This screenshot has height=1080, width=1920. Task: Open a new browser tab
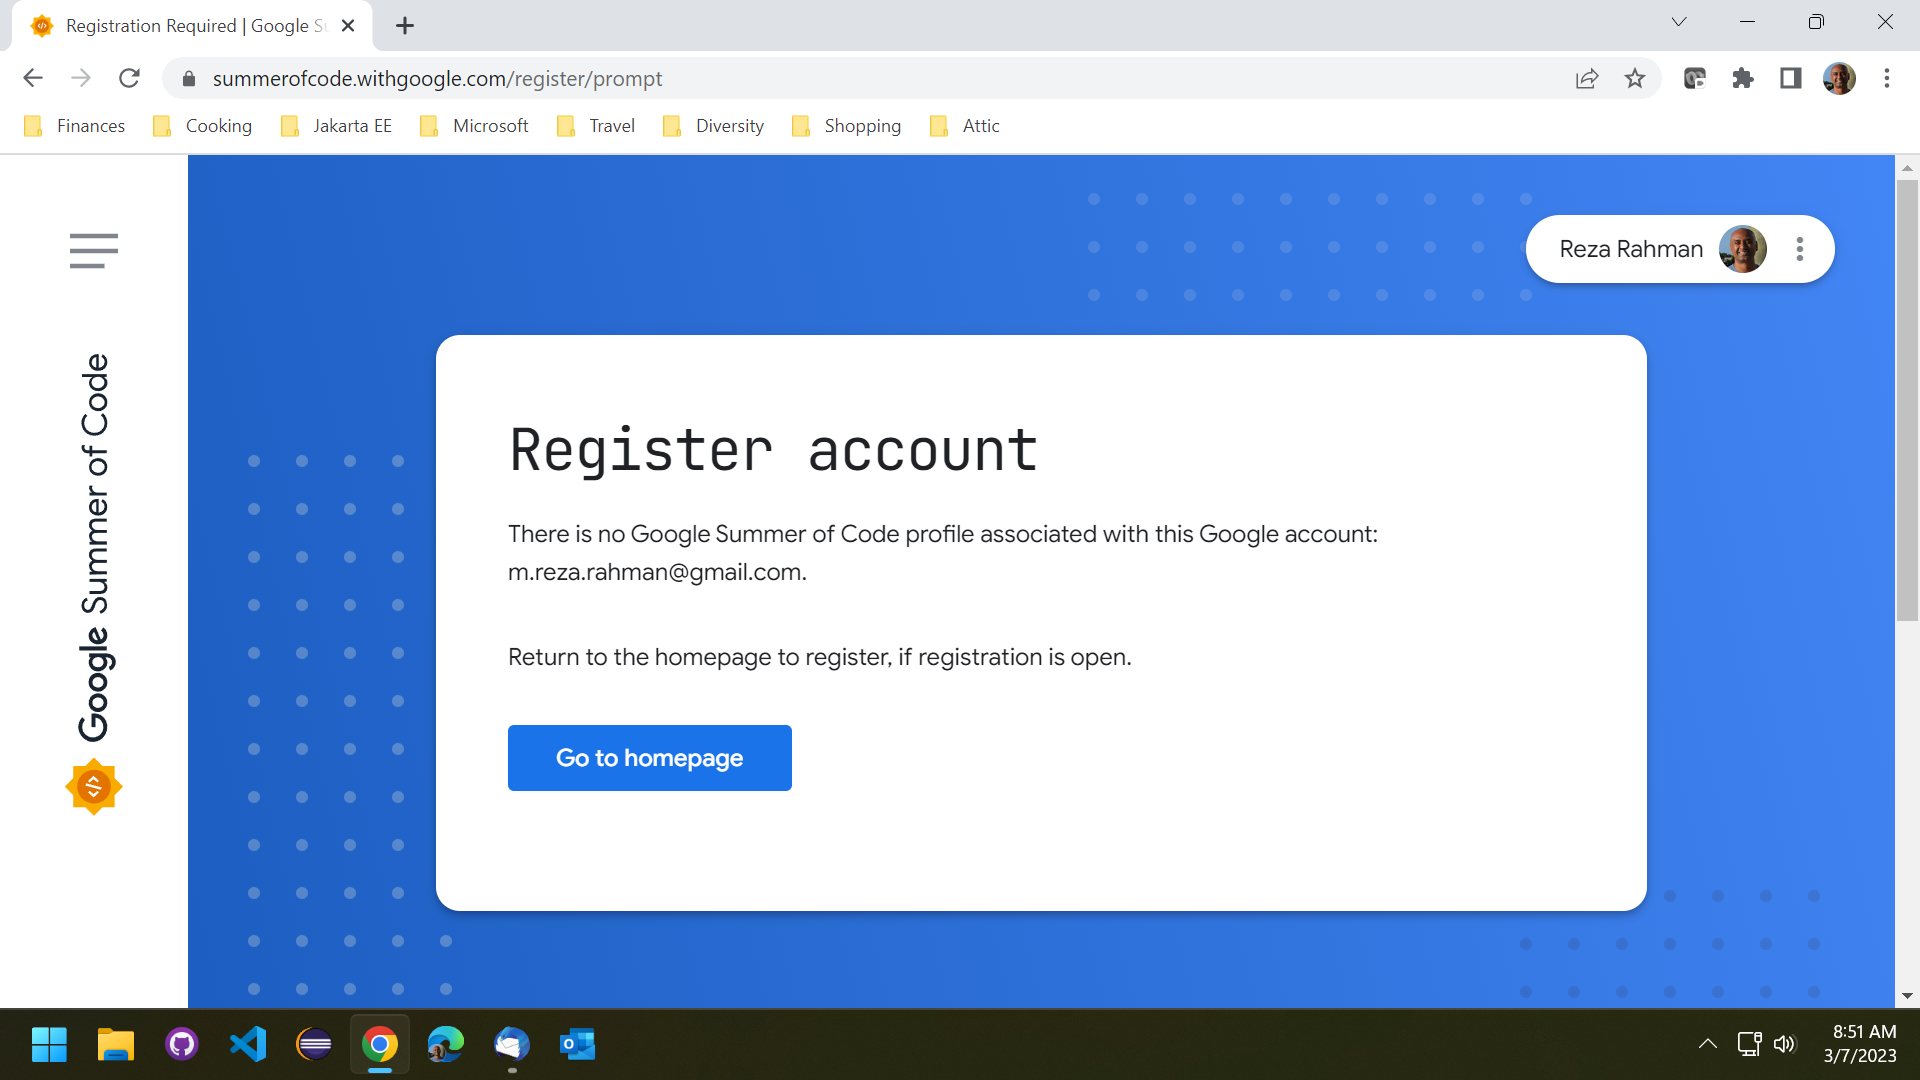pyautogui.click(x=405, y=26)
